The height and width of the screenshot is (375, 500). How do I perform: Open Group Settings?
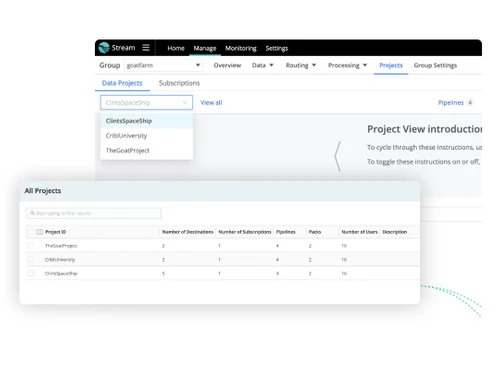[435, 65]
